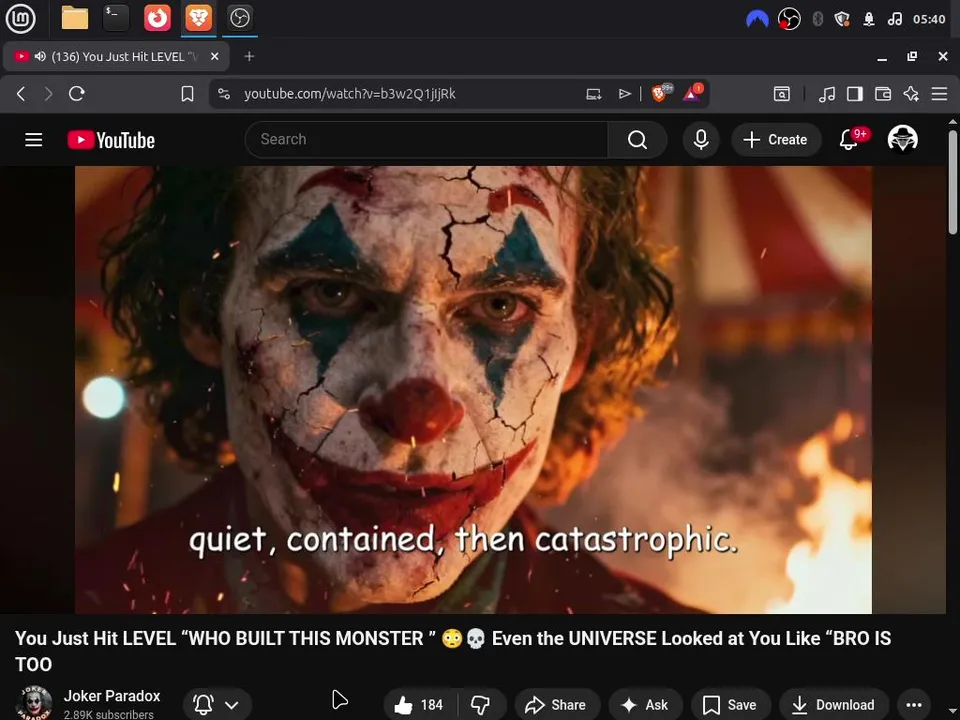Open the Brave Wallet icon

pyautogui.click(x=883, y=94)
